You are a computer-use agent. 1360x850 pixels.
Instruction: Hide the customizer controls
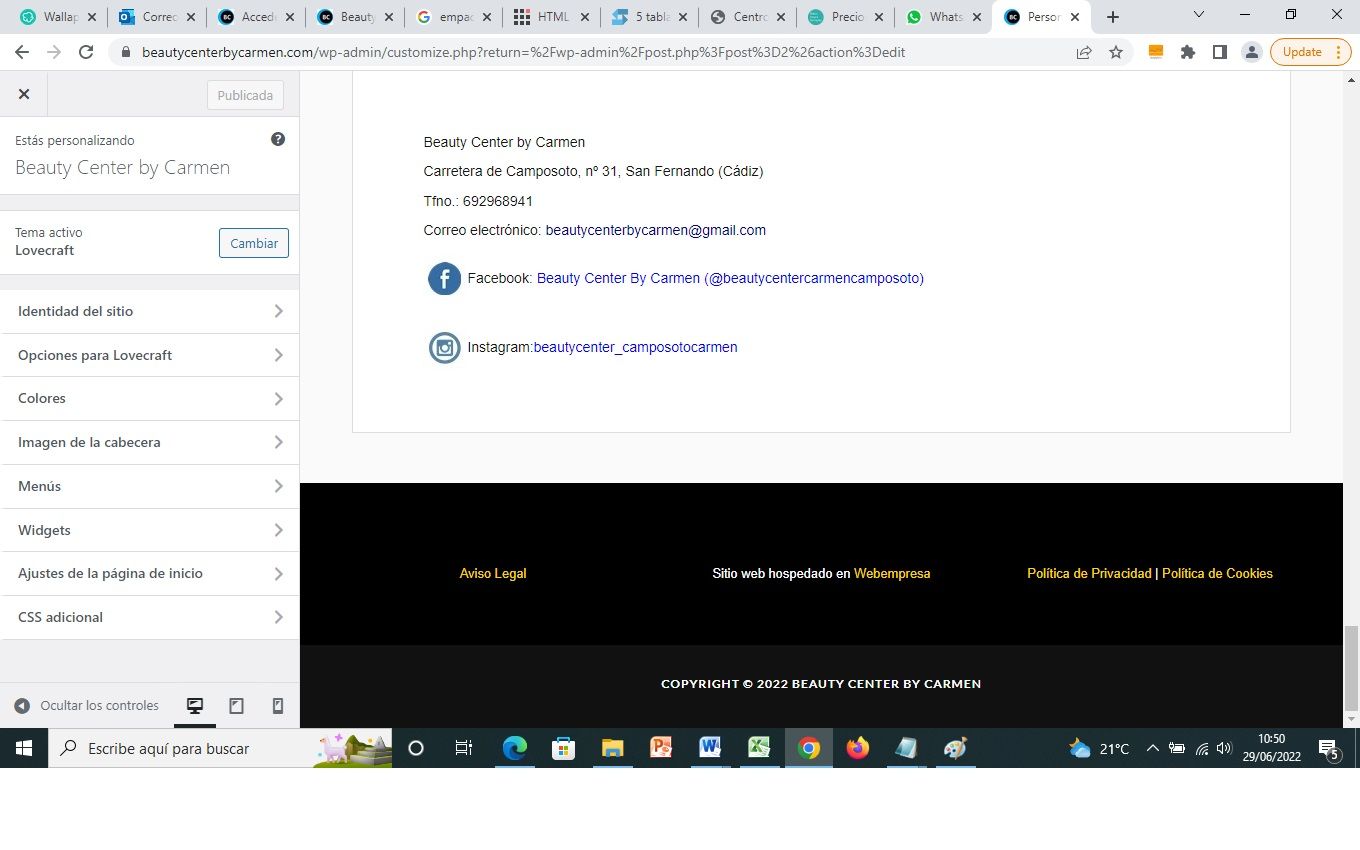86,706
